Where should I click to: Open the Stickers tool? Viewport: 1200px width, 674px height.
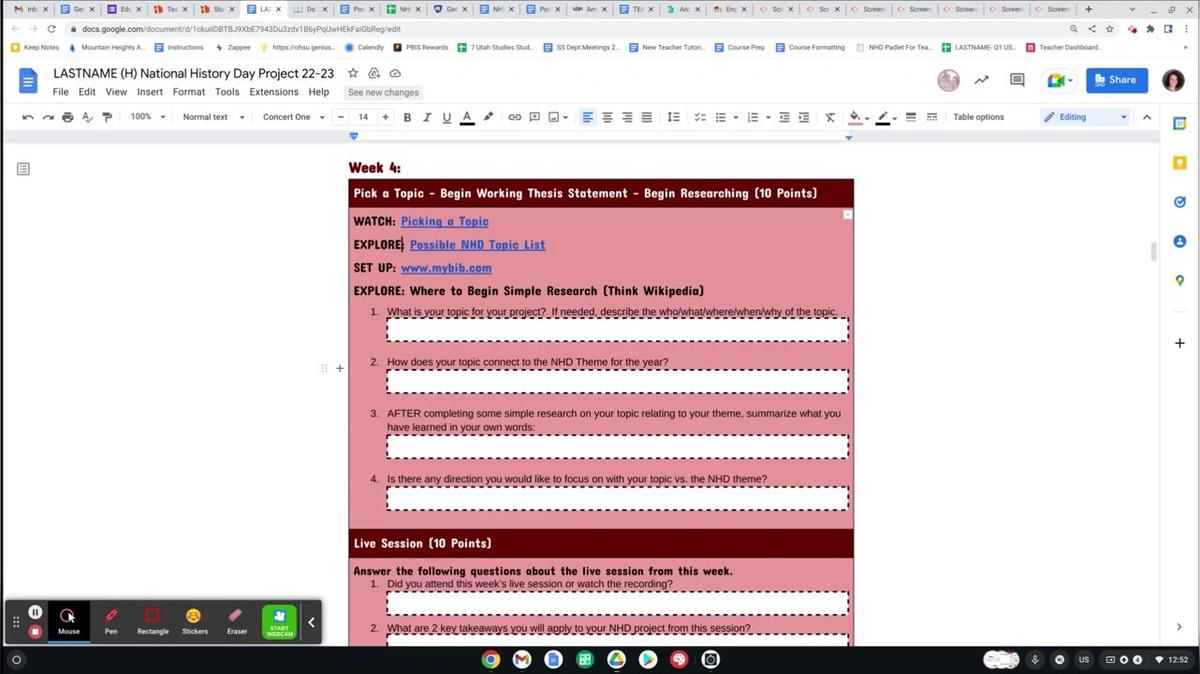click(194, 620)
